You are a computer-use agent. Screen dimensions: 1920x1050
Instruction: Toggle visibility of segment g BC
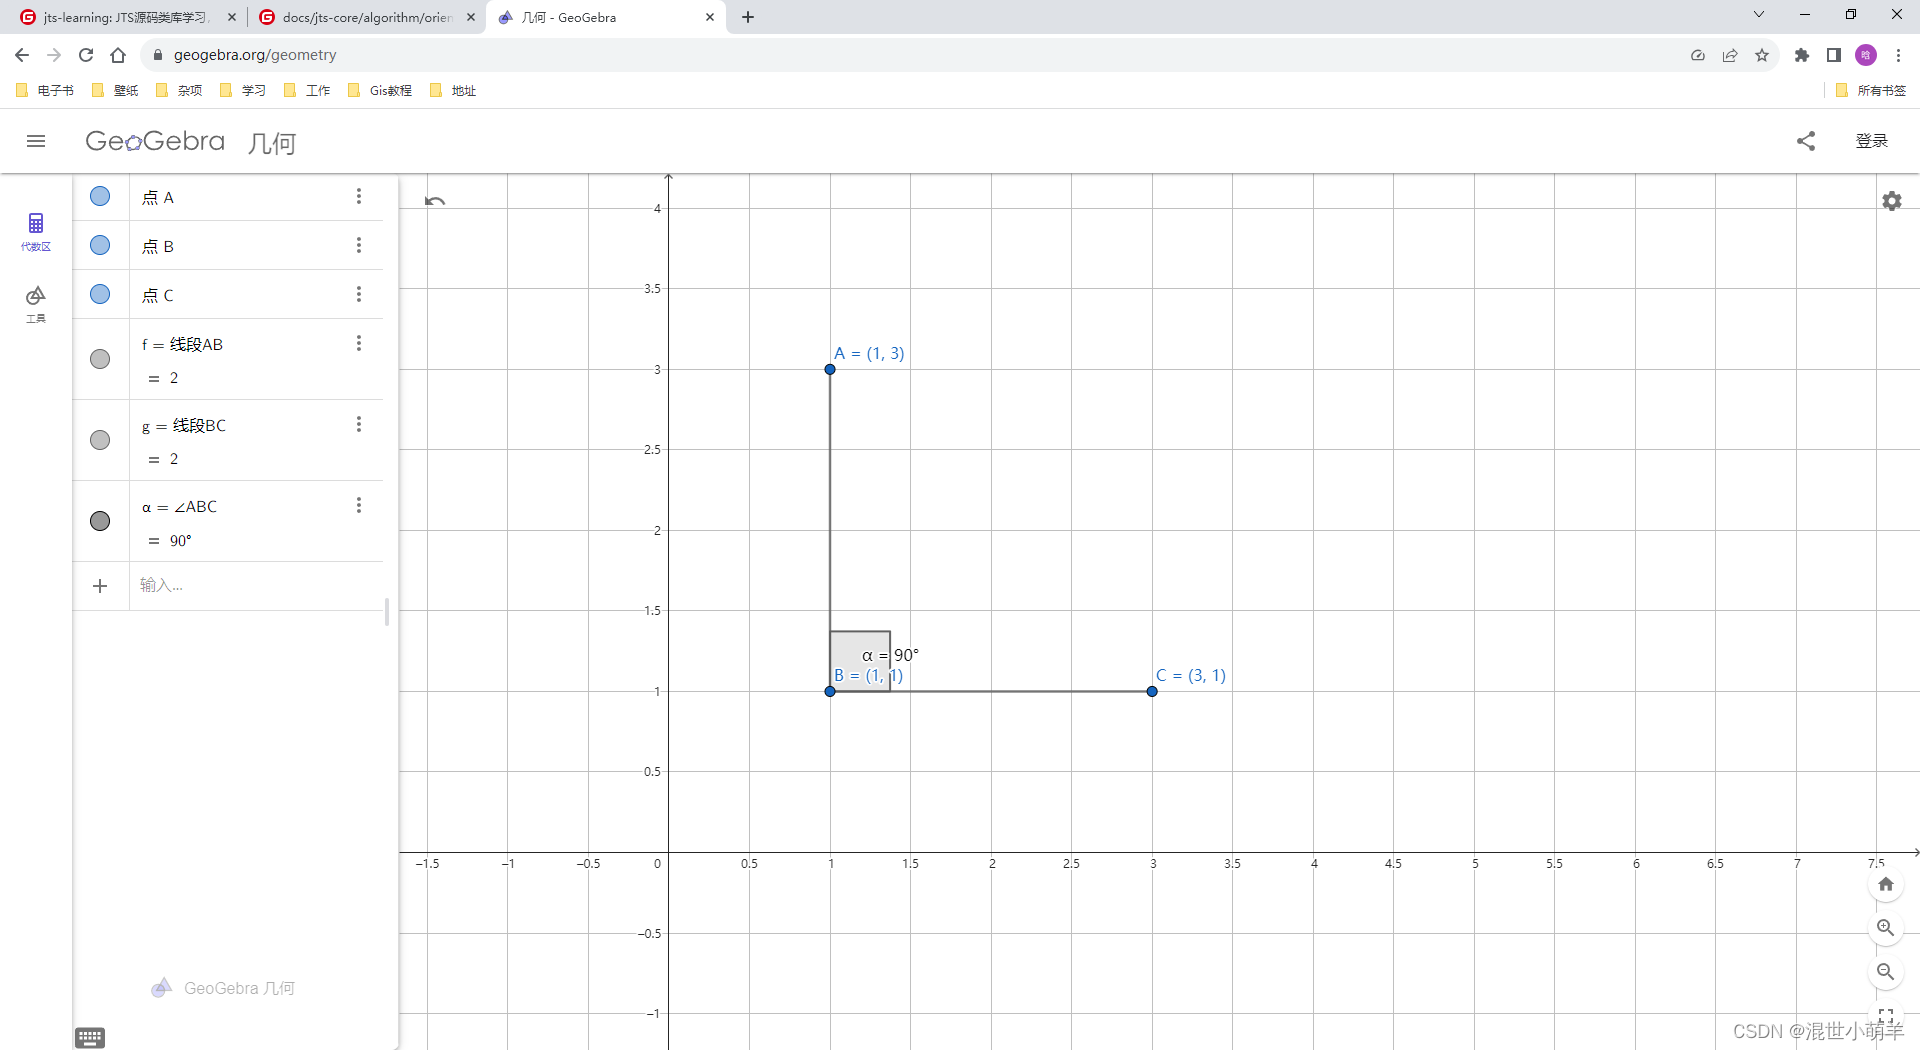[x=100, y=440]
